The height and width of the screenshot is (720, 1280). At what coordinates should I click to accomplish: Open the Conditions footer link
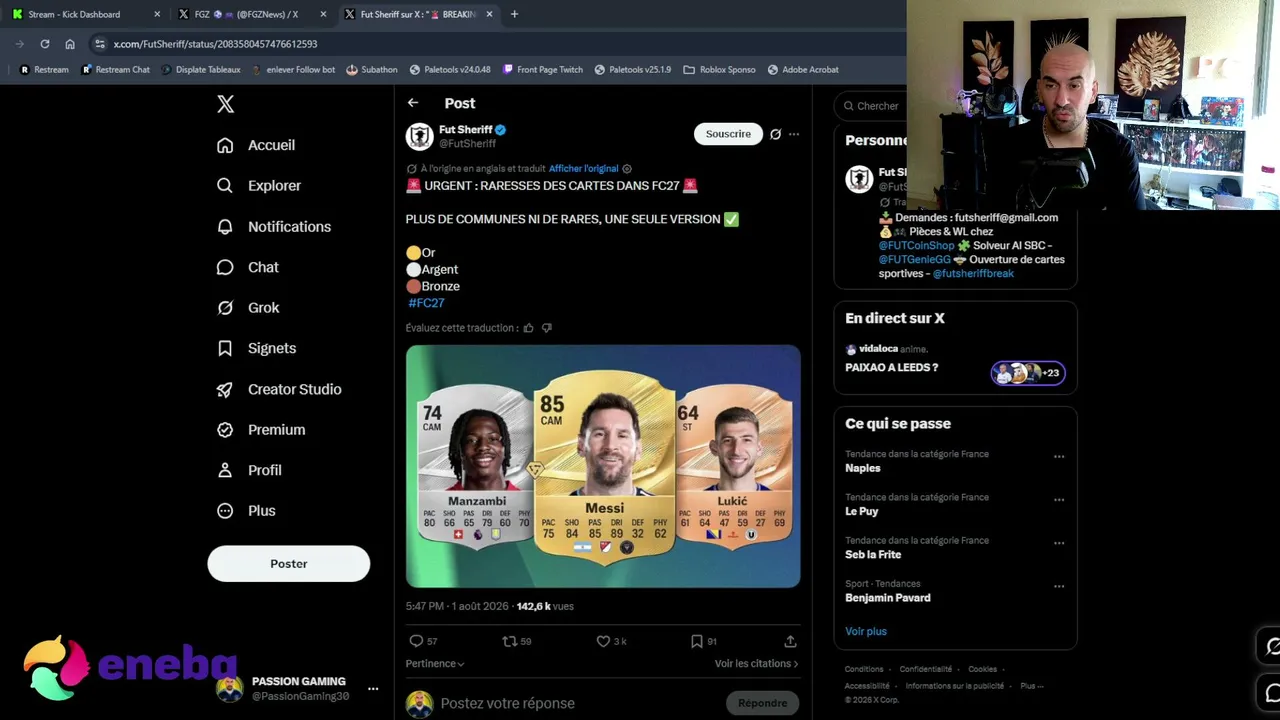point(864,670)
